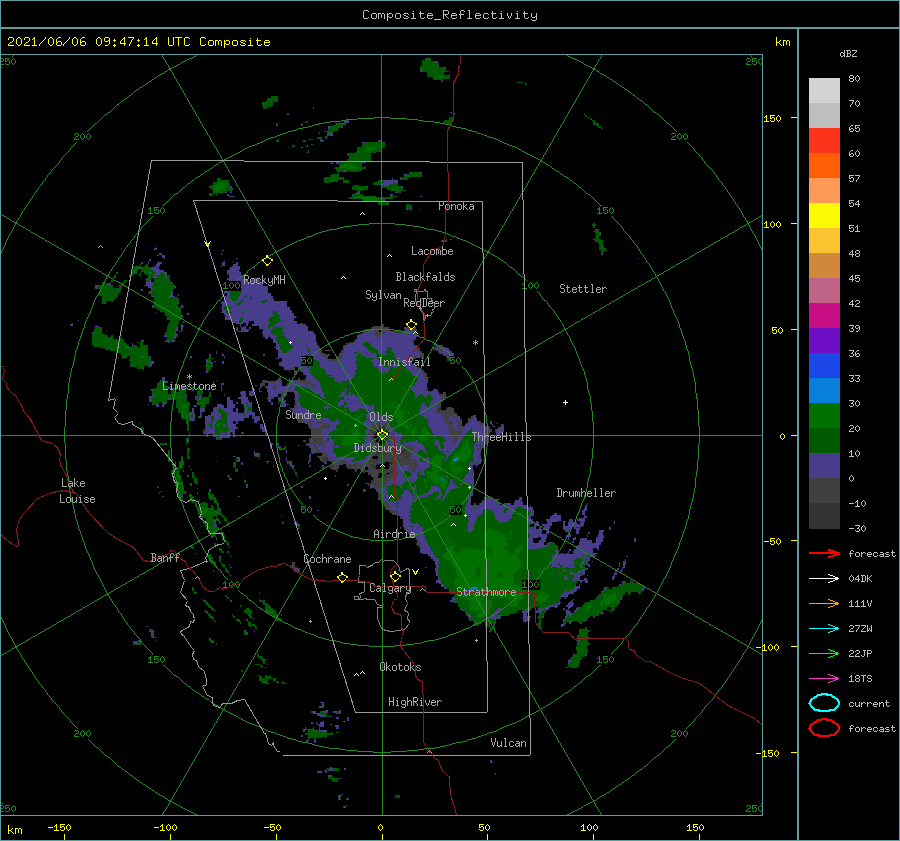Viewport: 900px width, 841px height.
Task: Click the Calgary city label
Action: pos(390,588)
